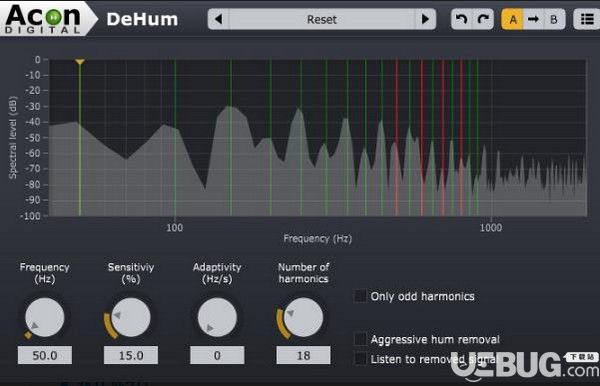Click the undo arrow icon
Screen dimensions: 600x386
pos(461,19)
